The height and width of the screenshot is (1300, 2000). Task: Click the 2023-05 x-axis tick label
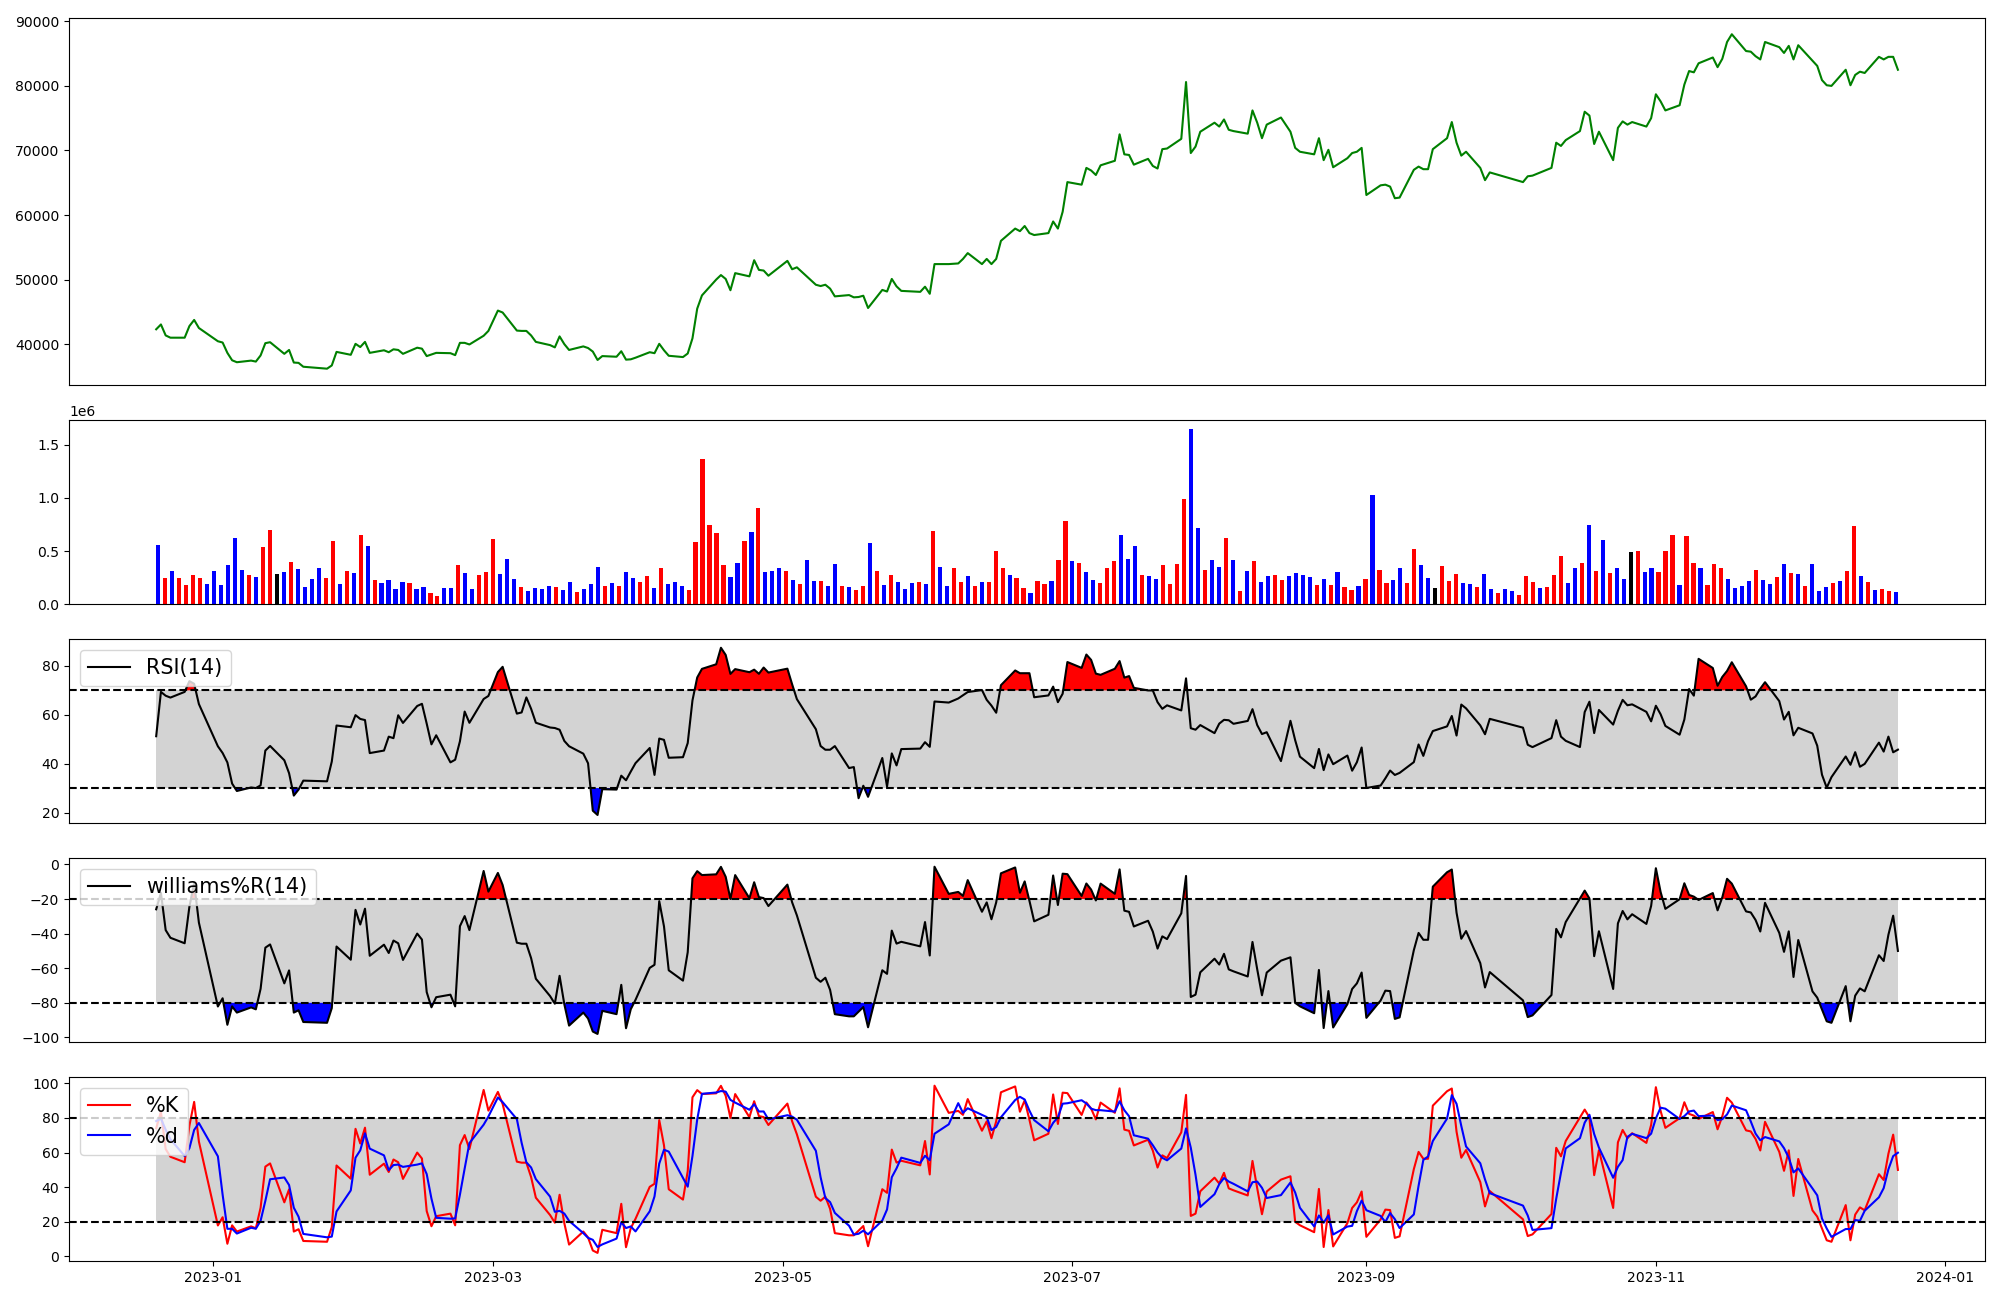tap(783, 1277)
